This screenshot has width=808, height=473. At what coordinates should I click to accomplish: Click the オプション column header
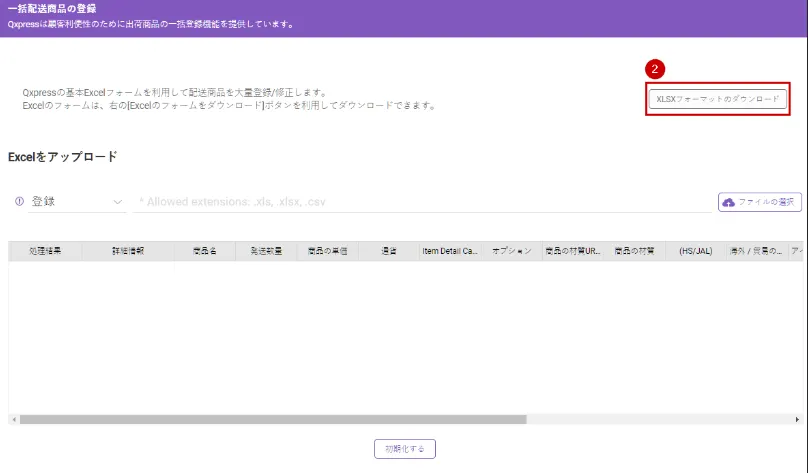511,251
